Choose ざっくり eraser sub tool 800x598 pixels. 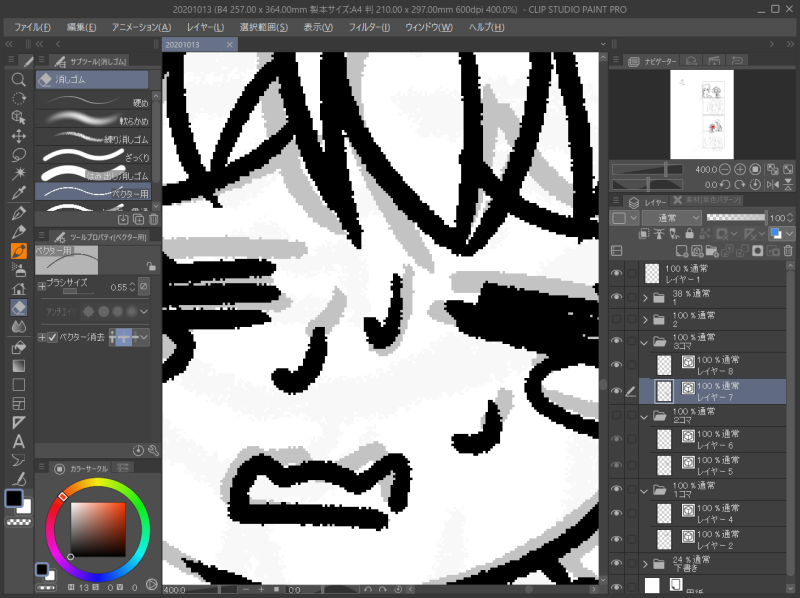pos(93,156)
